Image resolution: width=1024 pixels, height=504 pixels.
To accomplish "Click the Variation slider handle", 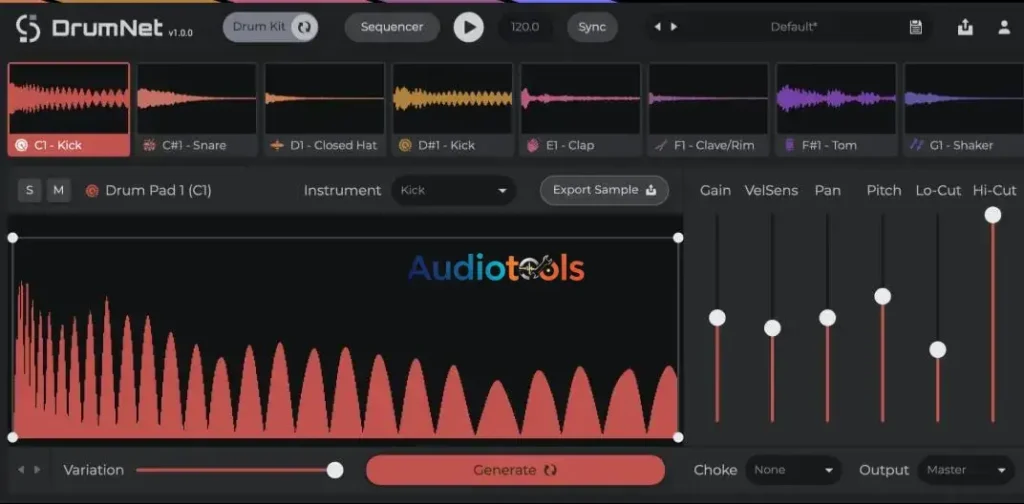I will pyautogui.click(x=335, y=470).
